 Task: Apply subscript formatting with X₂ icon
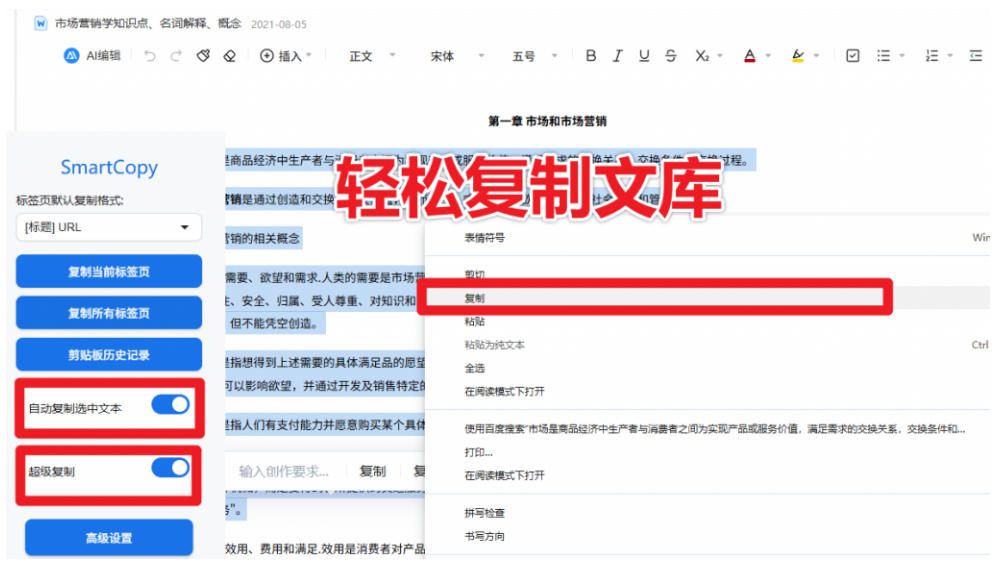click(x=701, y=56)
